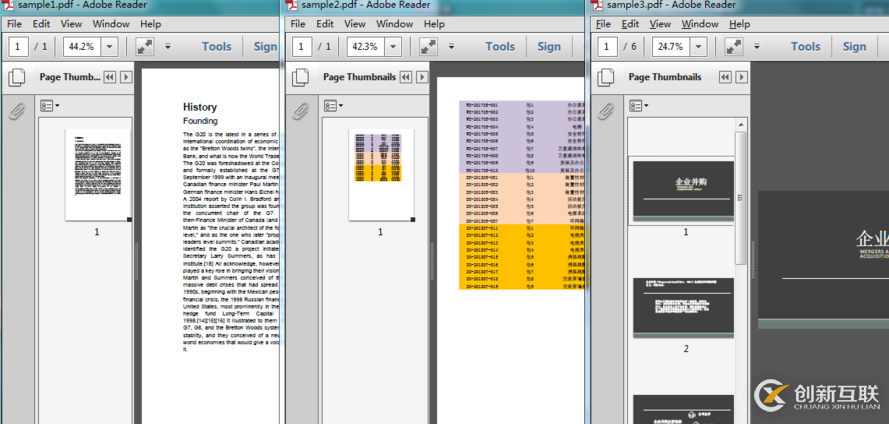The image size is (889, 424).
Task: Collapse the Page Thumbnails pane in sample2.pdf
Action: click(x=405, y=77)
